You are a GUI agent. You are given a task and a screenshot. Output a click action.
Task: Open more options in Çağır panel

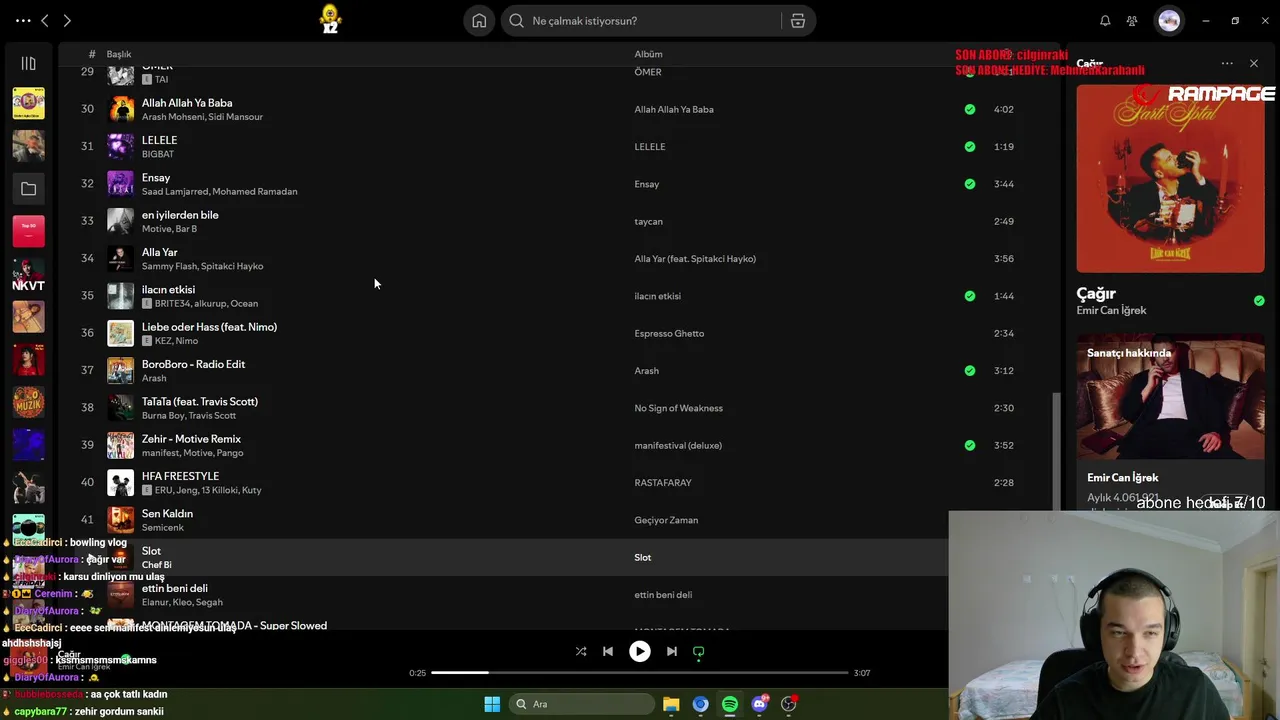(x=1227, y=64)
